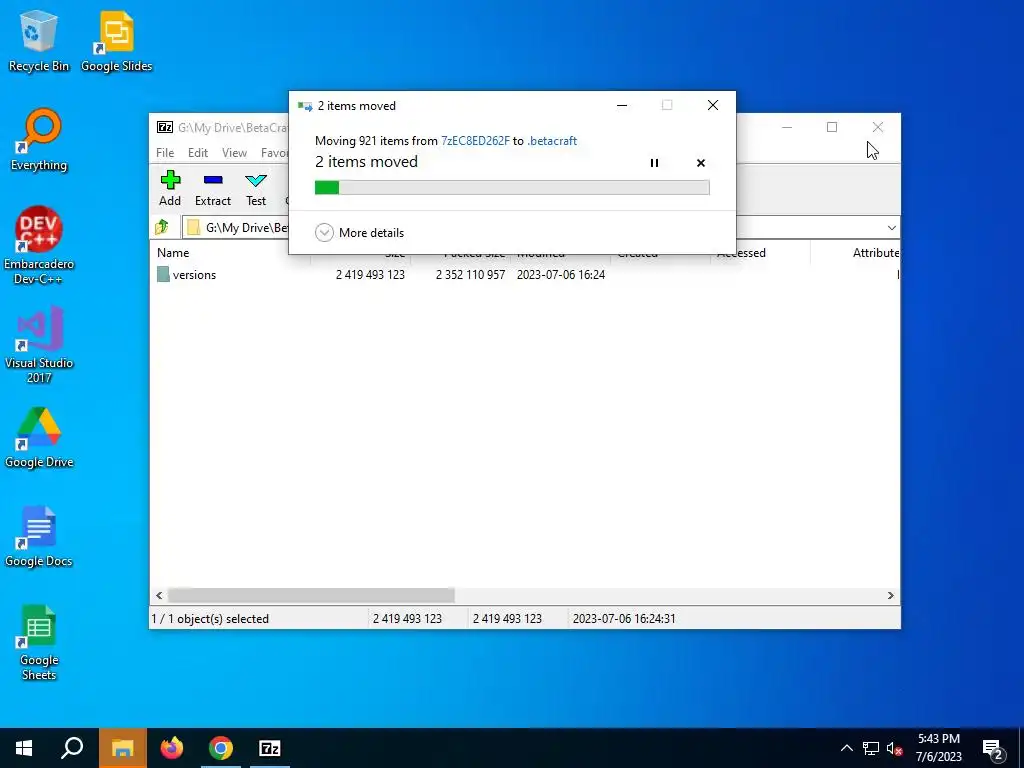
Task: Open the notification center icon
Action: point(993,750)
